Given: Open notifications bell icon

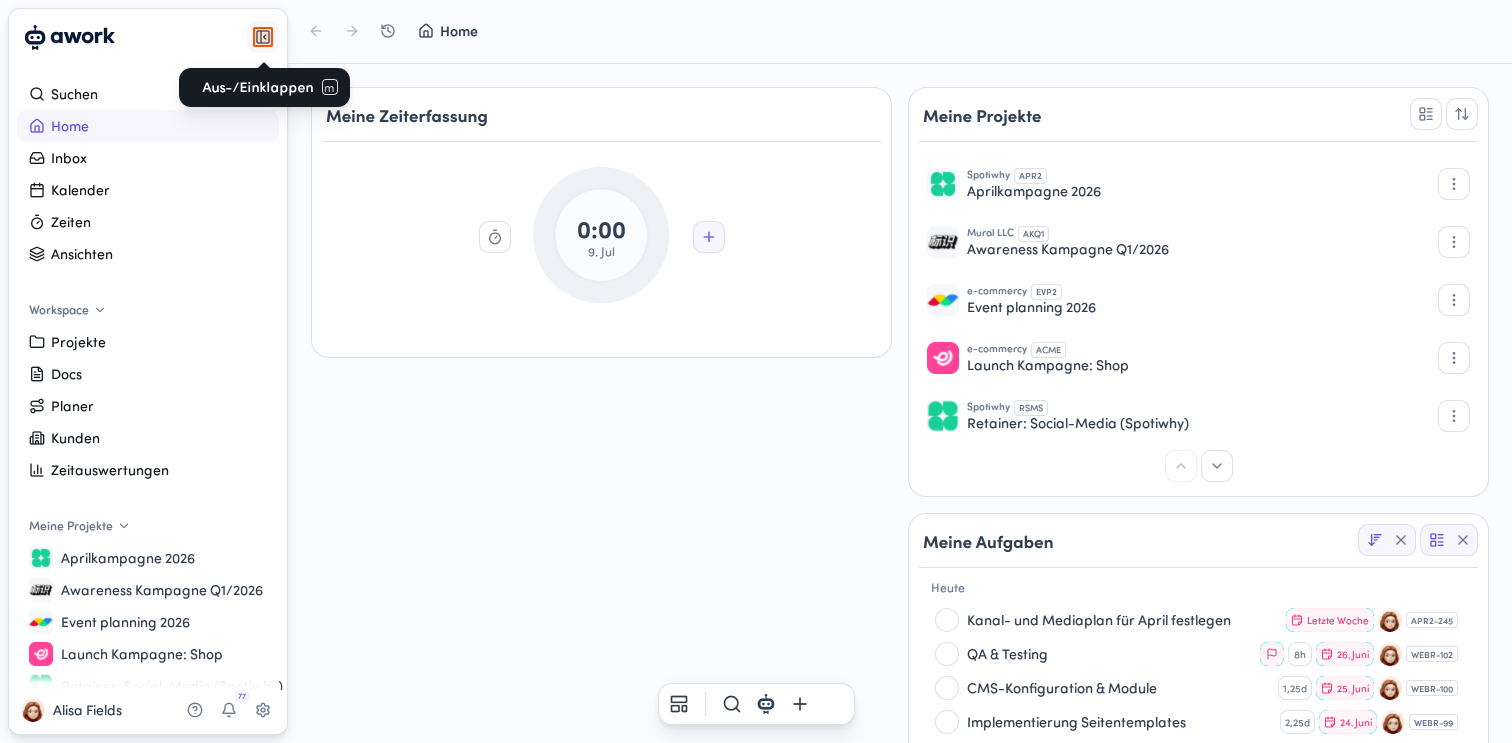Looking at the screenshot, I should tap(229, 710).
